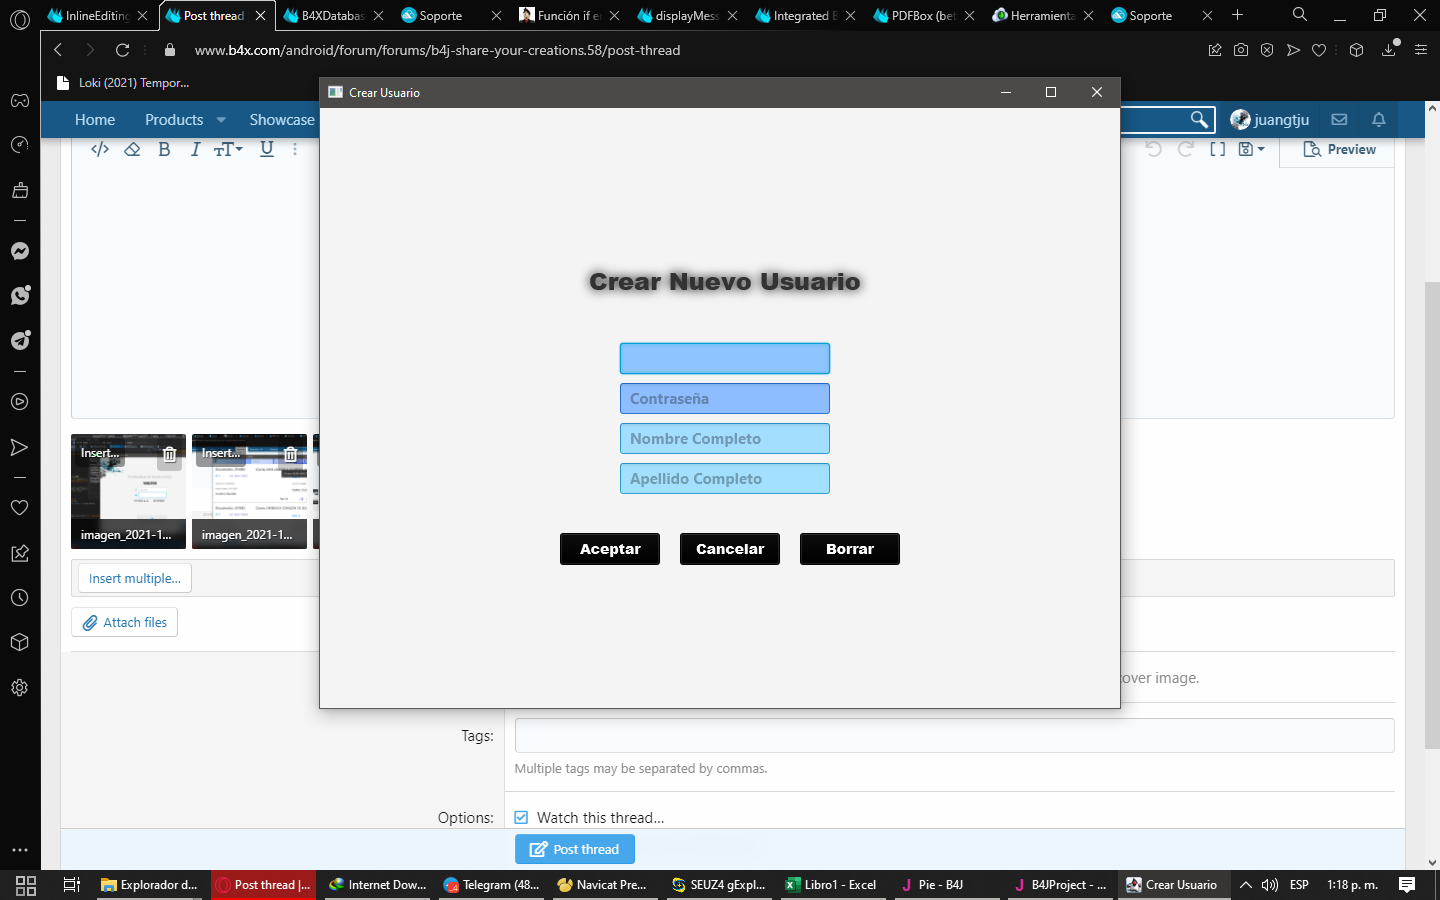Image resolution: width=1440 pixels, height=900 pixels.
Task: Switch to the Función if browser tab
Action: (569, 15)
